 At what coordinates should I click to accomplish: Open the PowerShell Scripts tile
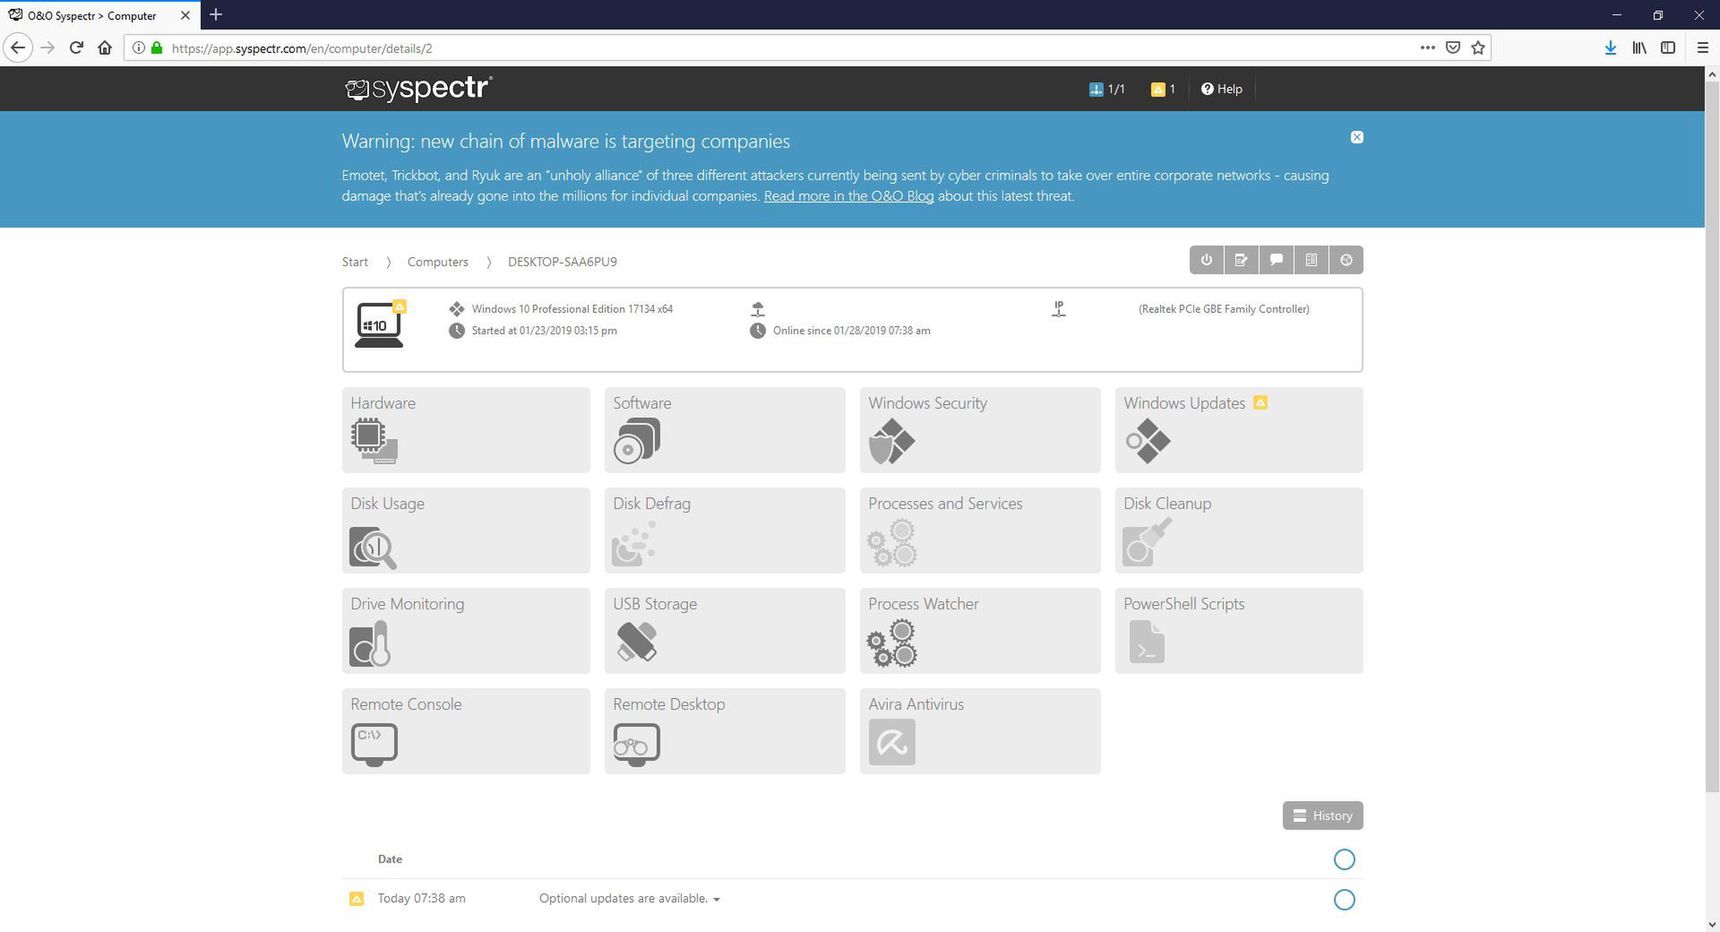coord(1239,630)
